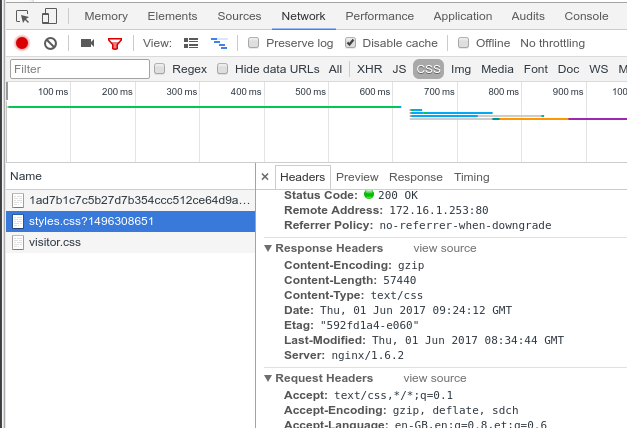The width and height of the screenshot is (627, 428).
Task: Select the XHR filter type
Action: pos(369,69)
